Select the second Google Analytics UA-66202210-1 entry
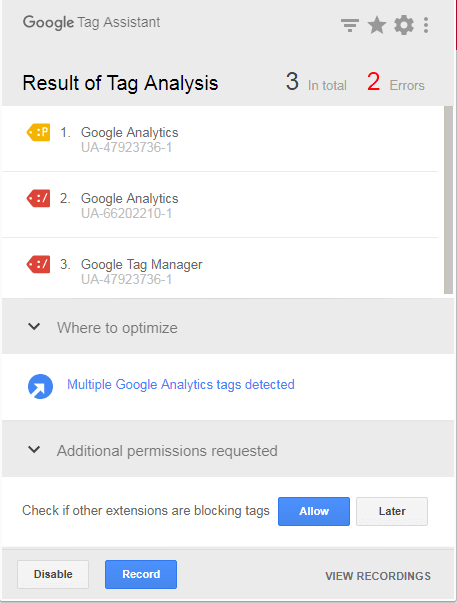The width and height of the screenshot is (457, 603). [x=220, y=205]
